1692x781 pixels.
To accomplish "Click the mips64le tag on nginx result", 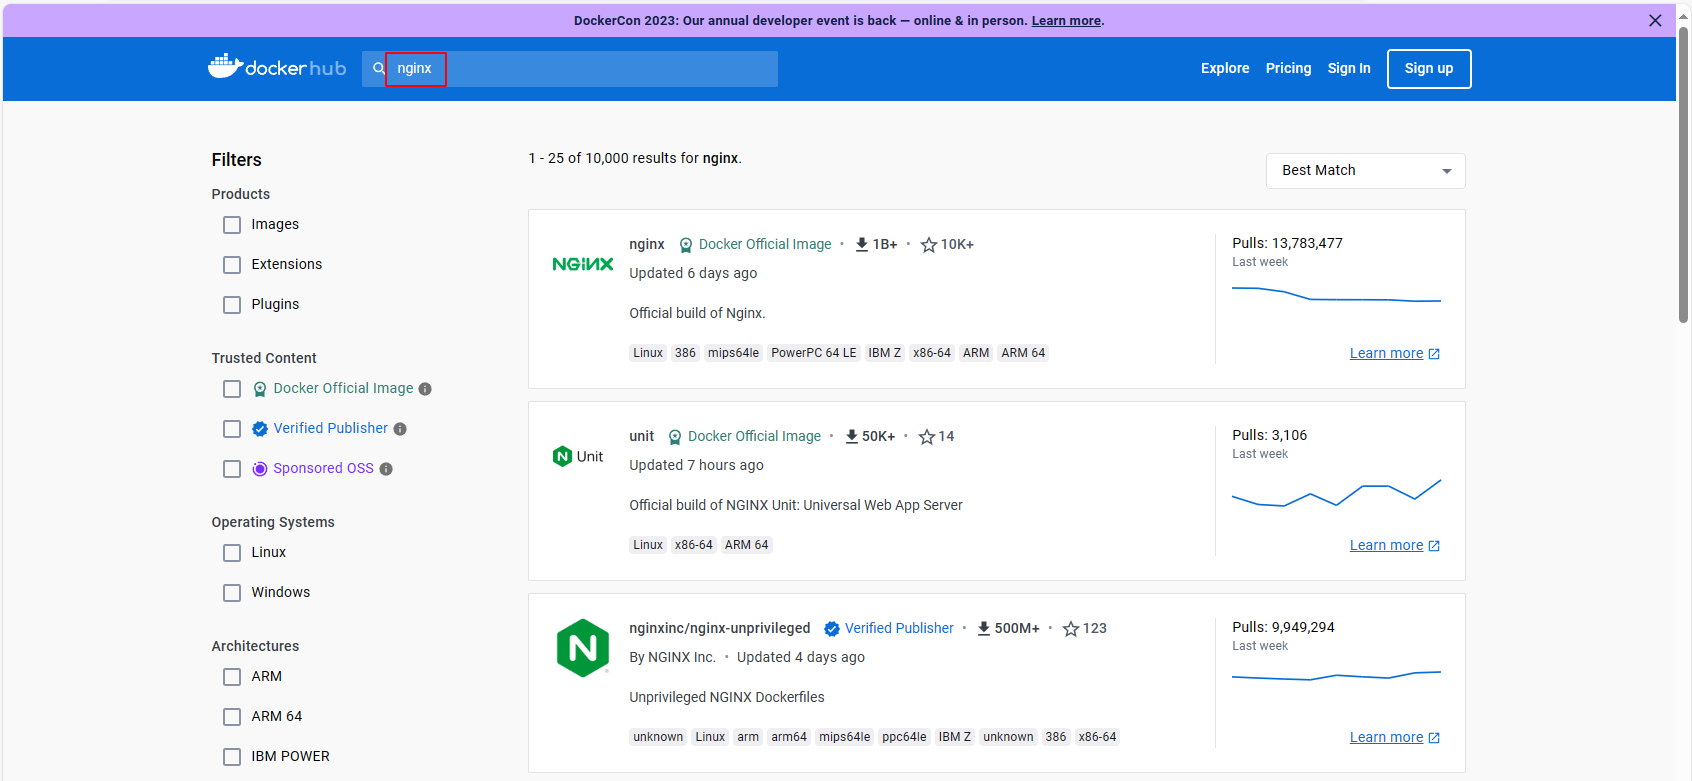I will 733,353.
